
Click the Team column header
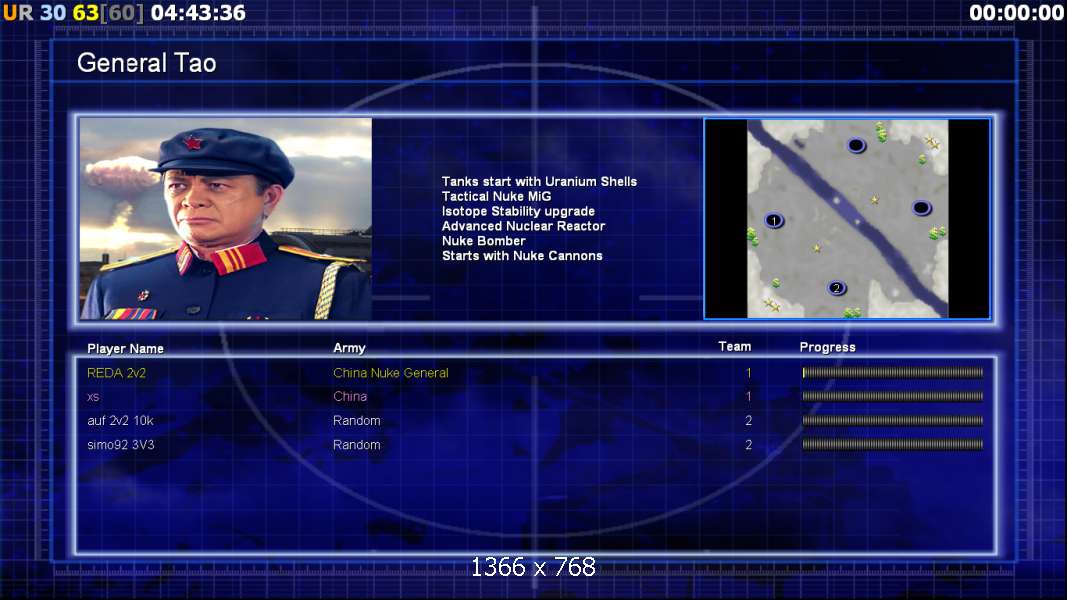click(x=735, y=346)
